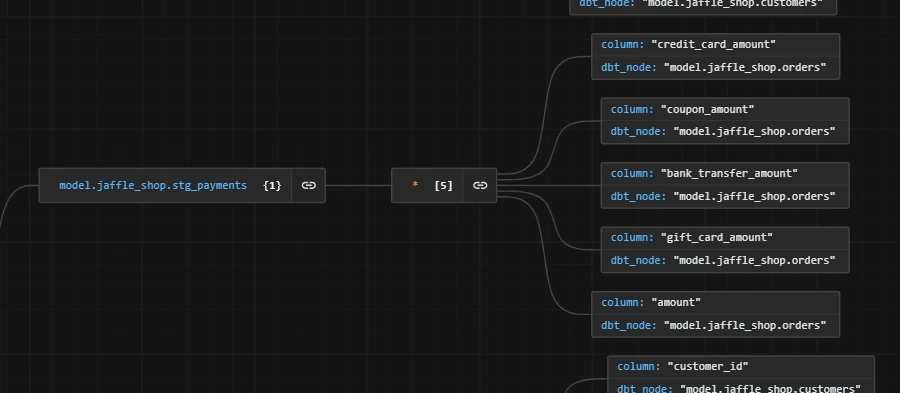Click the link icon on the asterisk [5] node
900x393 pixels.
(x=480, y=185)
